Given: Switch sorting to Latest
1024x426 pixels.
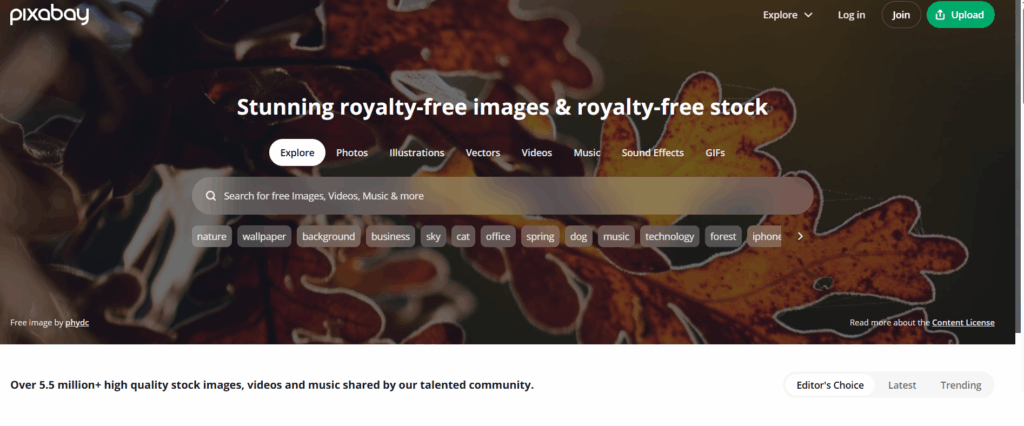Looking at the screenshot, I should (902, 385).
